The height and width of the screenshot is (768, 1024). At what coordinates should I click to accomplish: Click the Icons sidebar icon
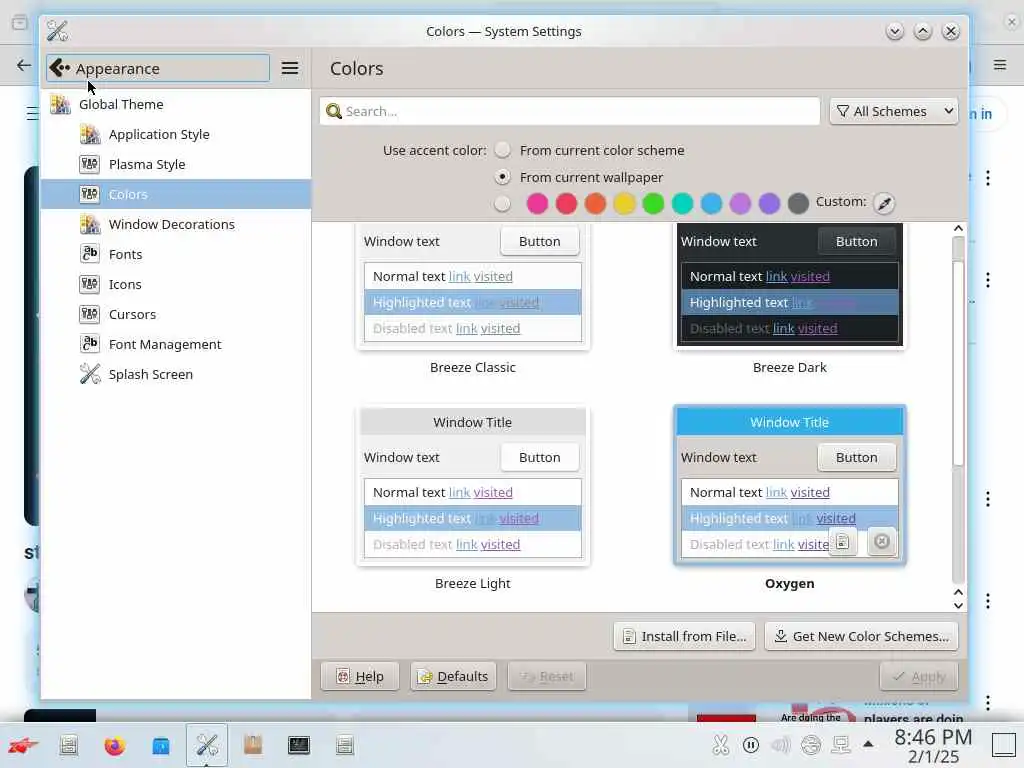tap(89, 284)
